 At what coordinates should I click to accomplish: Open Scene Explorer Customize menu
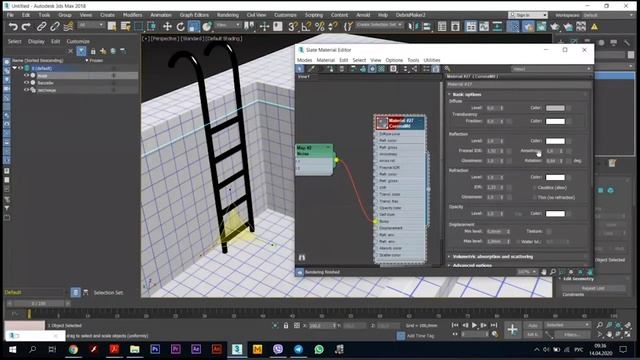78,41
